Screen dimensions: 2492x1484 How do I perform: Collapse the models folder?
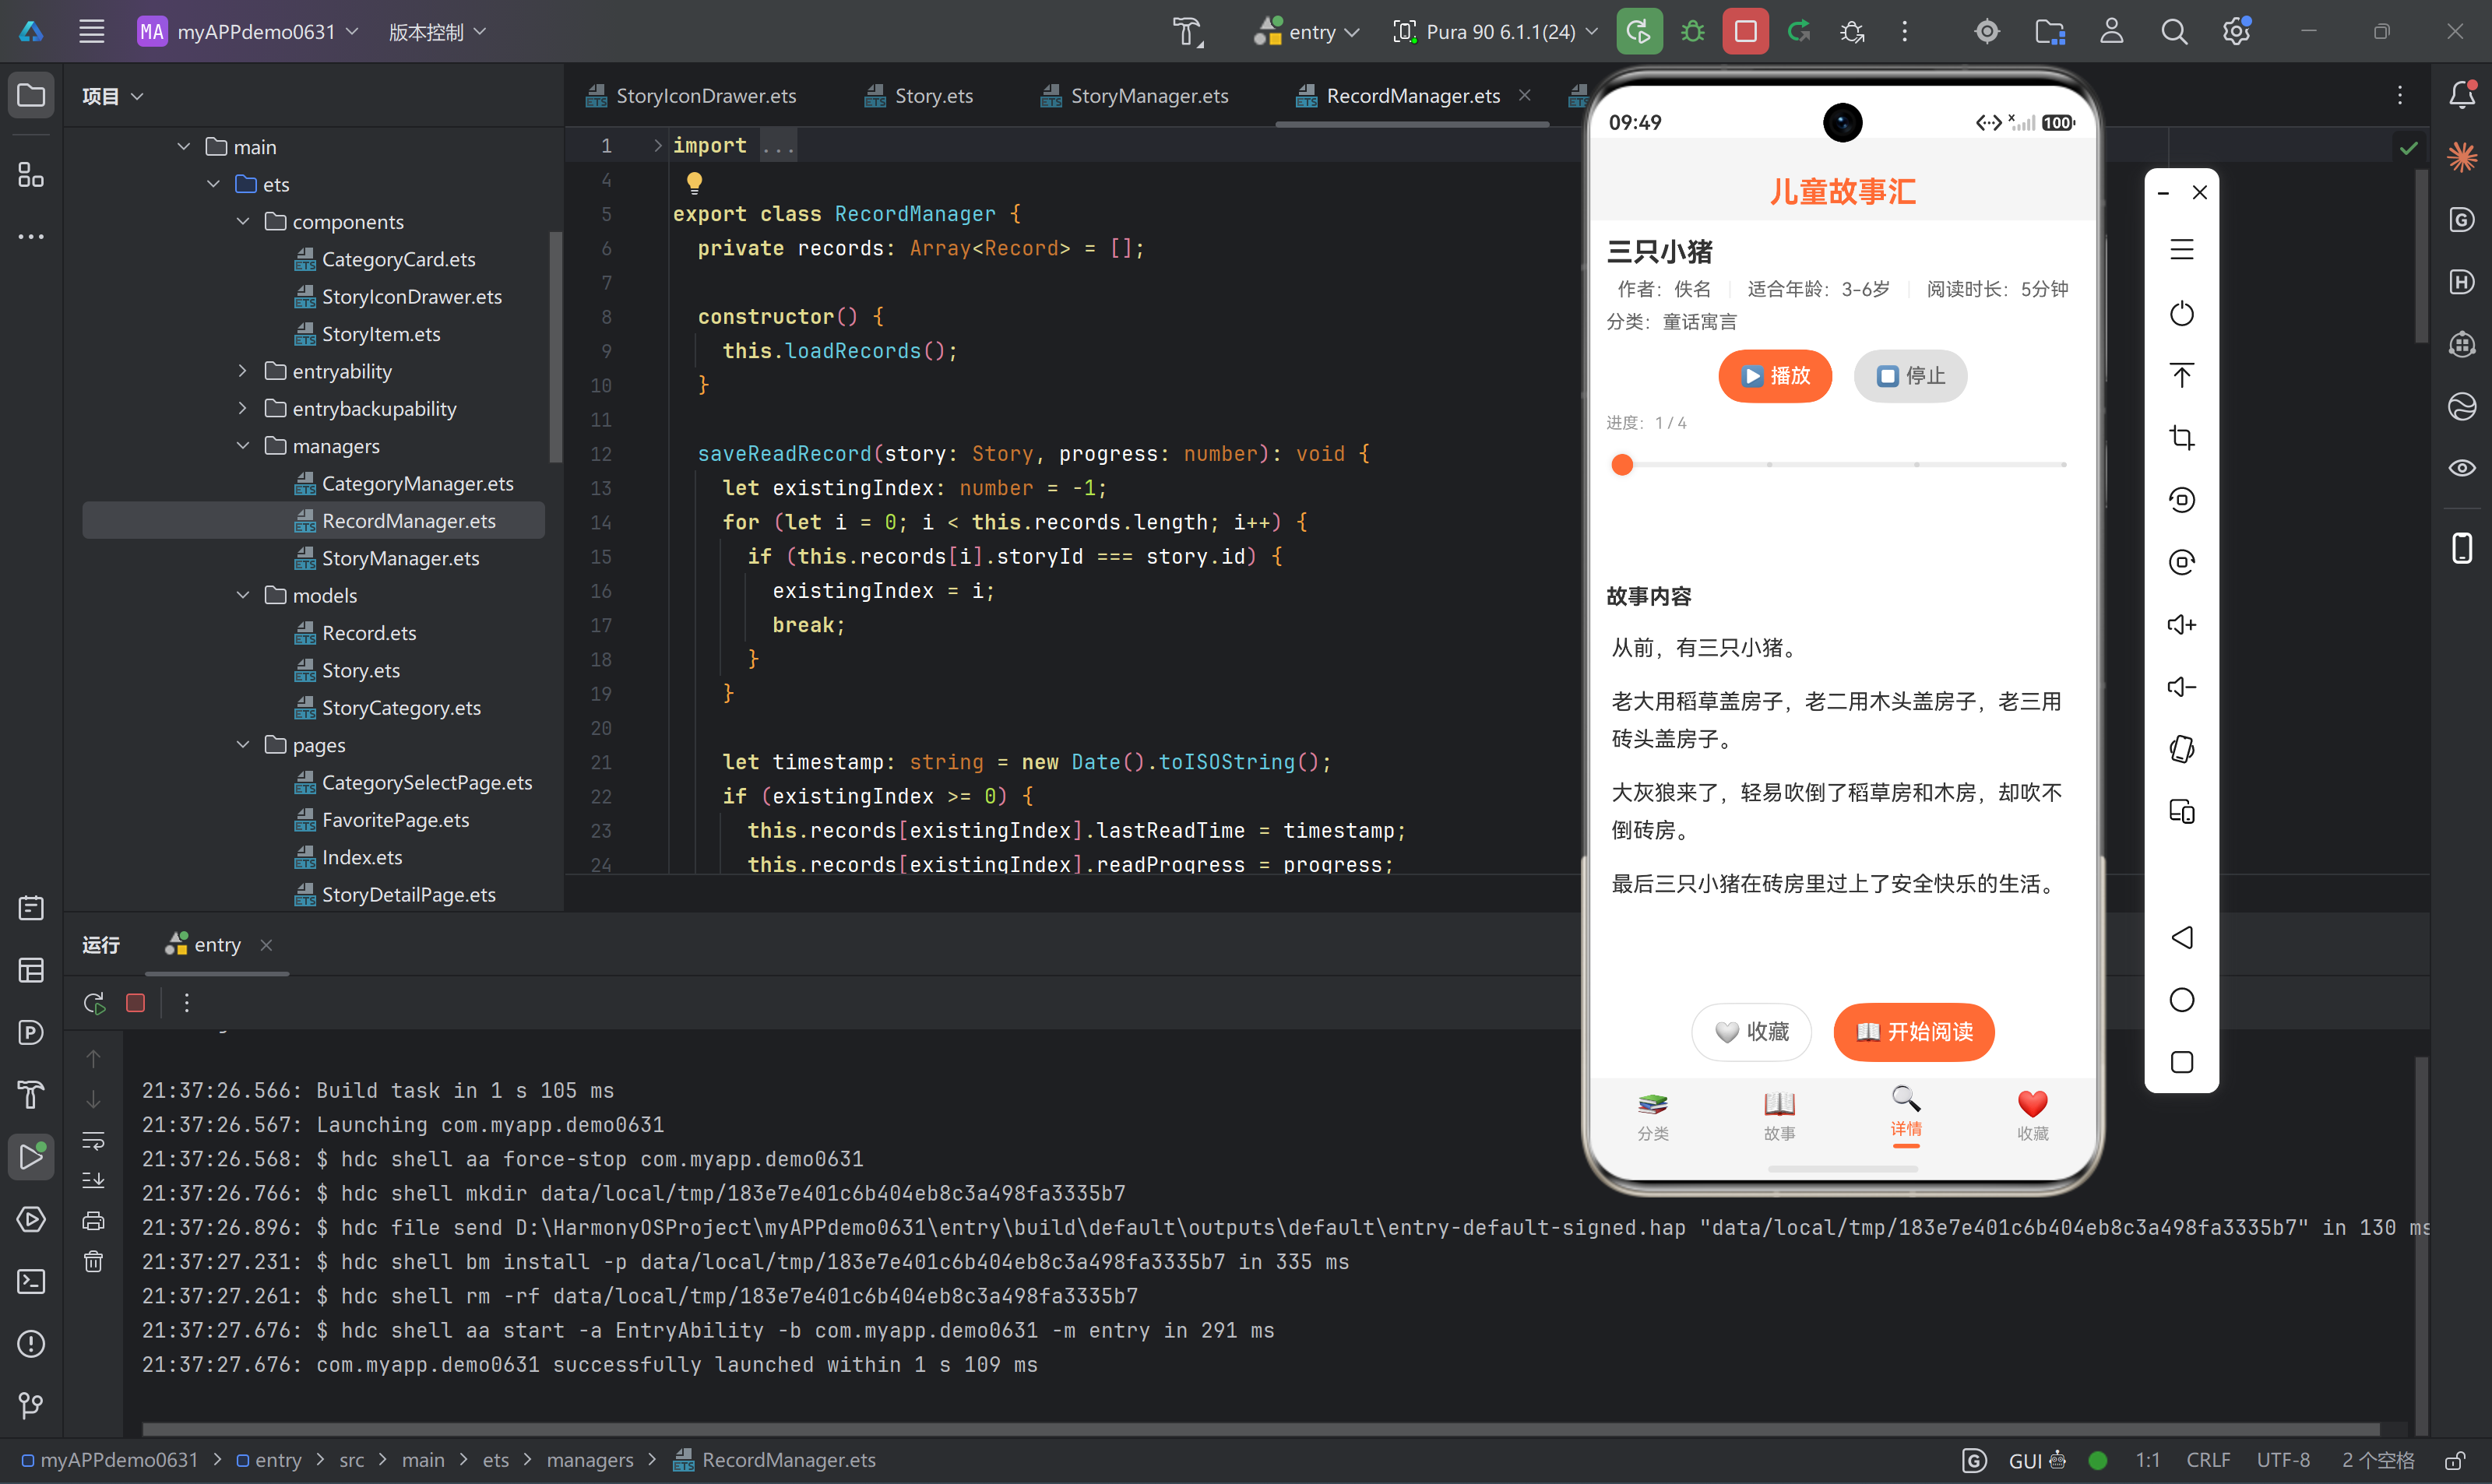[x=243, y=595]
